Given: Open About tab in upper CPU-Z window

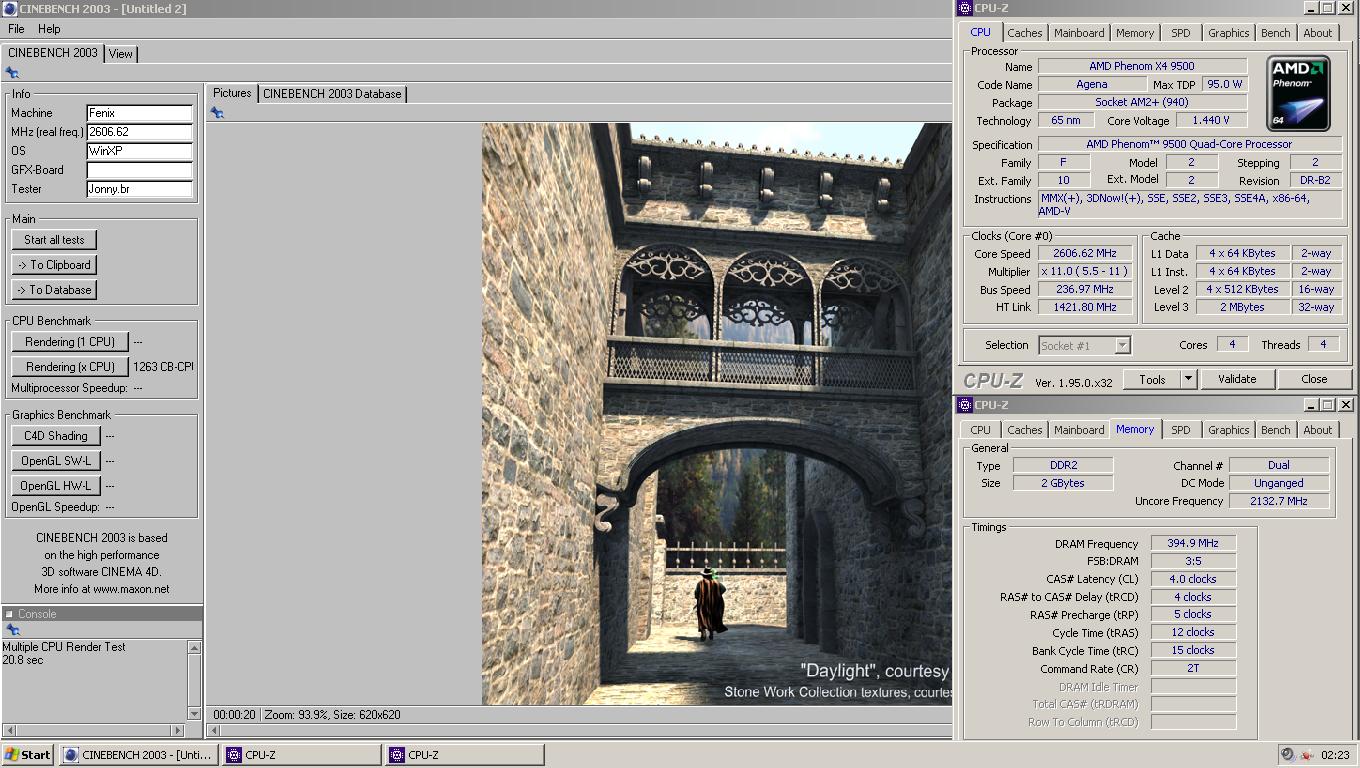Looking at the screenshot, I should (x=1318, y=33).
